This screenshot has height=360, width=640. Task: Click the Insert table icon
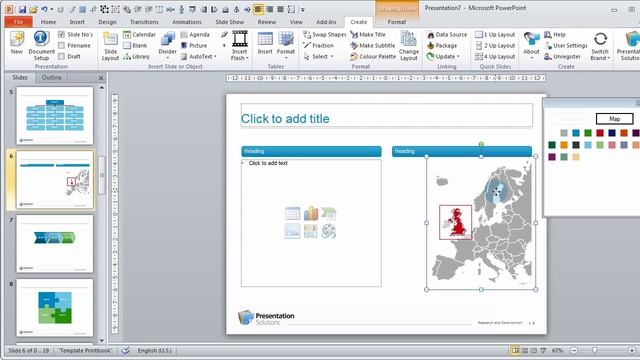point(265,43)
